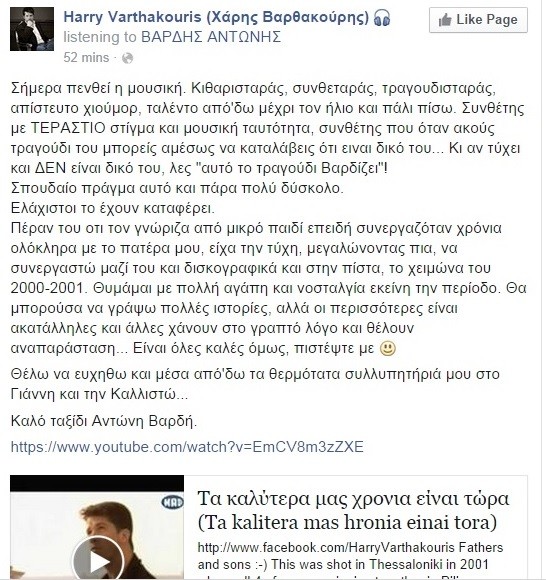546x580 pixels.
Task: Click the public globe privacy icon
Action: coord(128,58)
